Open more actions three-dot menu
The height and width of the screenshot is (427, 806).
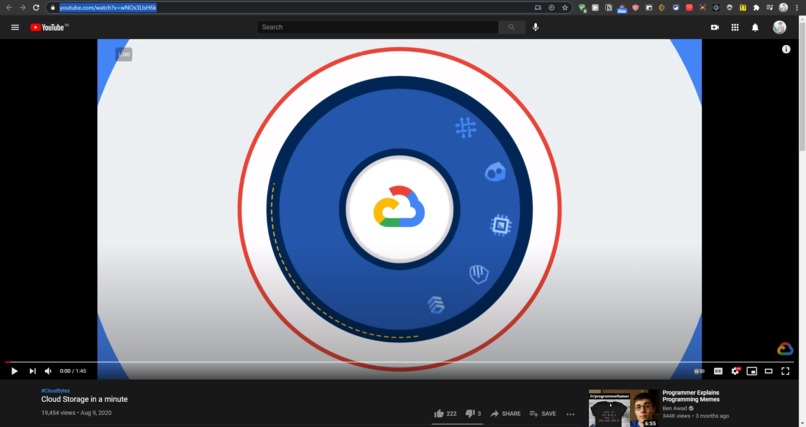coord(571,414)
